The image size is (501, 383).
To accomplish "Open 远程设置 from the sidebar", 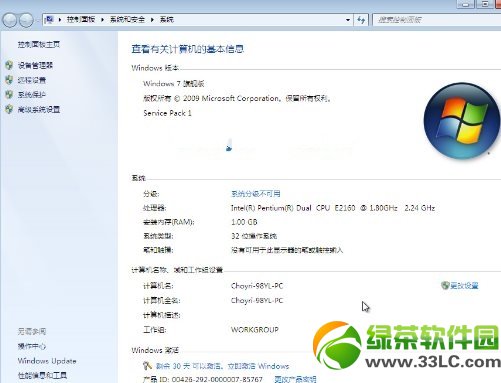I will (x=32, y=80).
